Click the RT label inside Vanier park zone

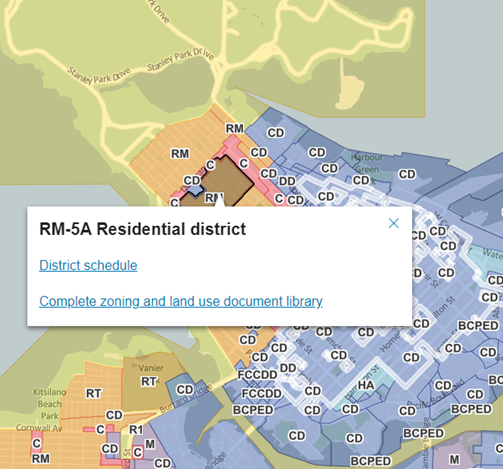tap(149, 381)
